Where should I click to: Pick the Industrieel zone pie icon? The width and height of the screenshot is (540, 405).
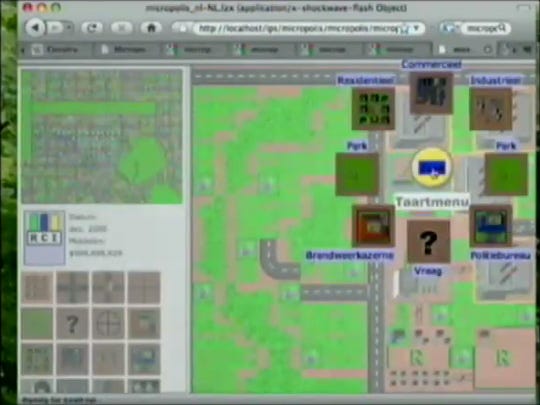tap(491, 109)
